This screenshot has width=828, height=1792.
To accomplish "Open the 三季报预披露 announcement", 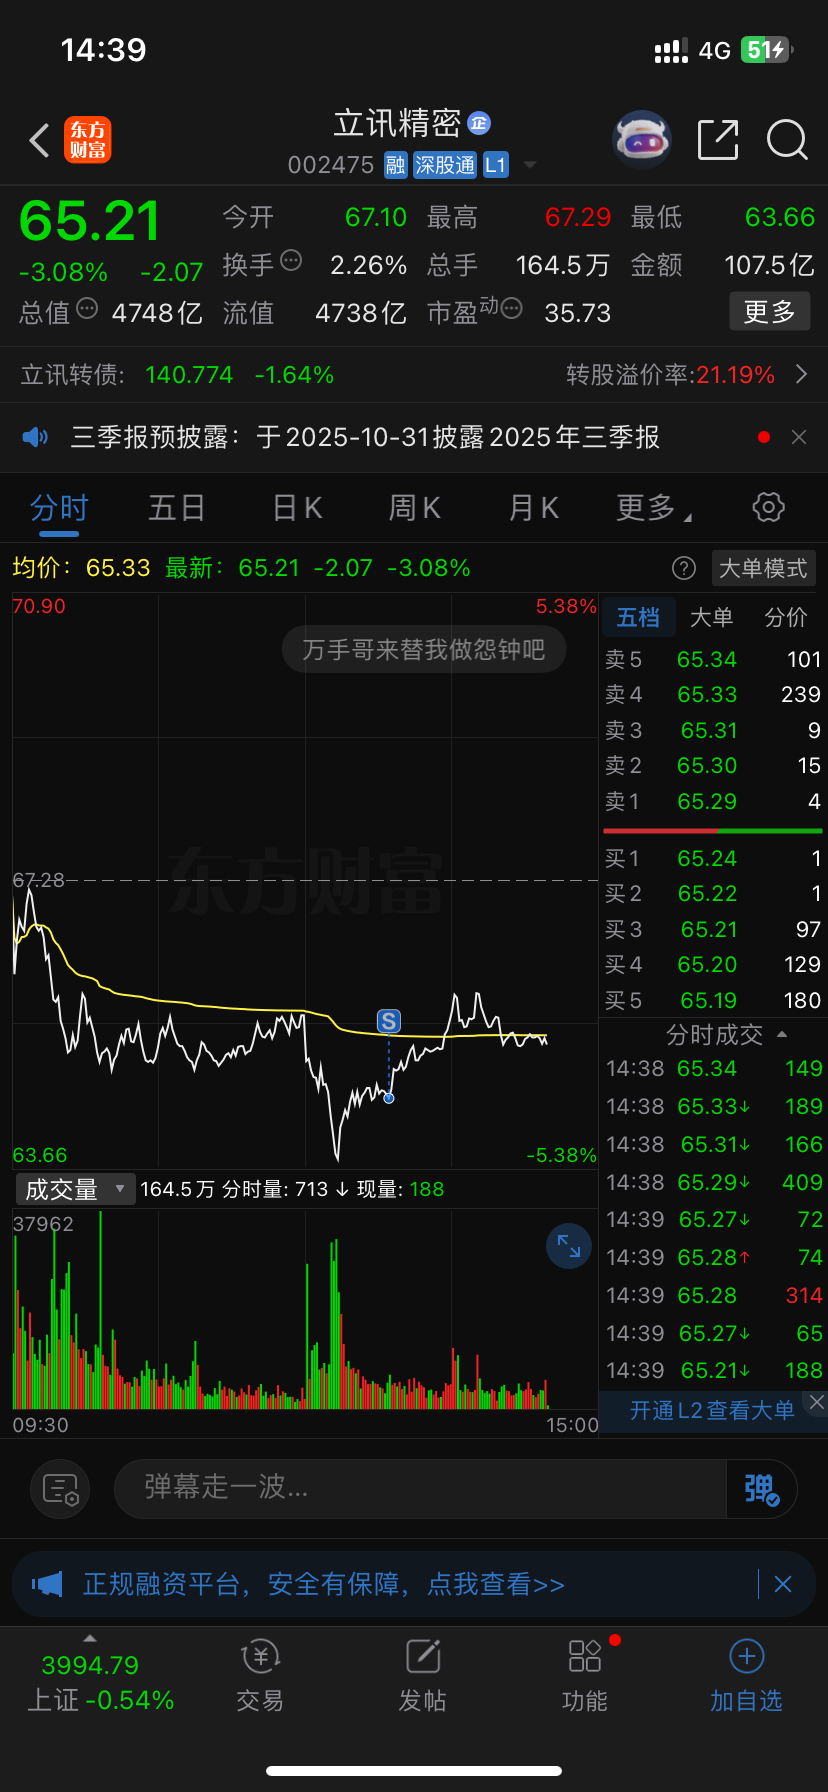I will pyautogui.click(x=365, y=437).
